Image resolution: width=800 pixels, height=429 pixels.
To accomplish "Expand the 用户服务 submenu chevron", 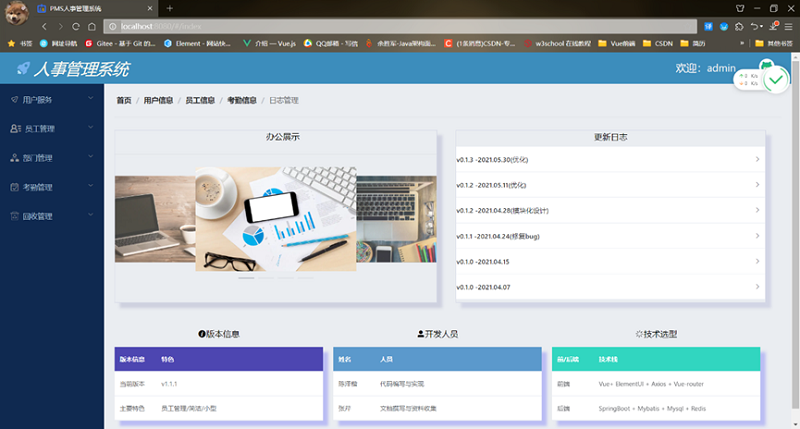I will 90,99.
